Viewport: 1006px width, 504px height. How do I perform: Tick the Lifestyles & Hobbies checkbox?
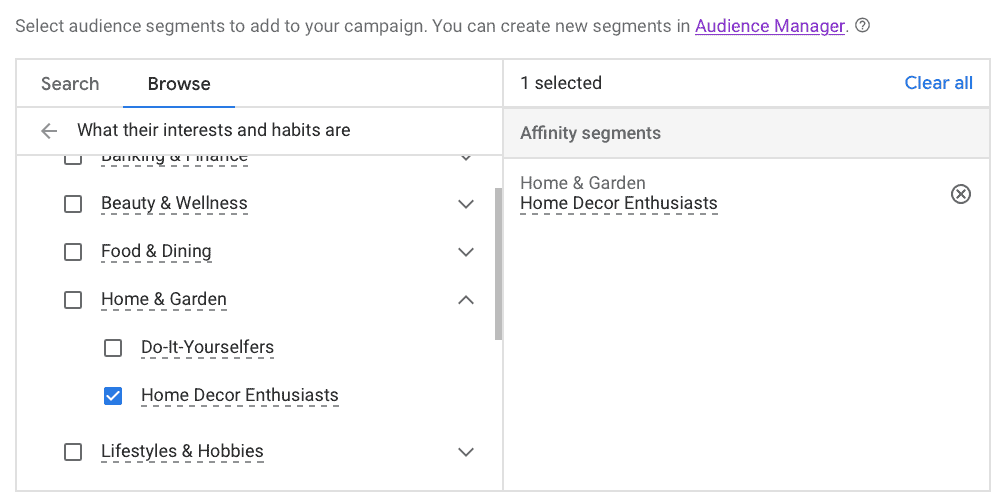click(73, 452)
